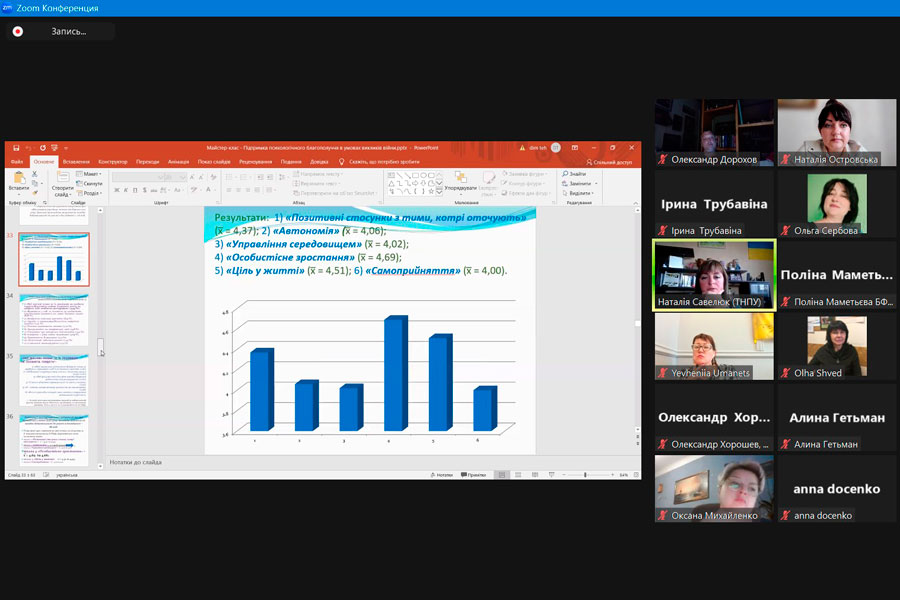Select Наталія Савелюк (ТНПУ) video tile

point(714,276)
